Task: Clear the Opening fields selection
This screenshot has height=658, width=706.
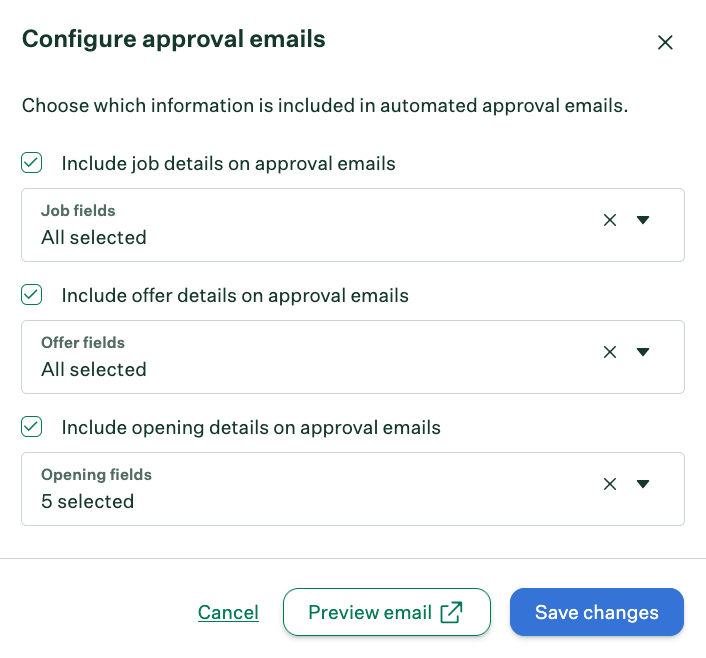Action: (x=610, y=484)
